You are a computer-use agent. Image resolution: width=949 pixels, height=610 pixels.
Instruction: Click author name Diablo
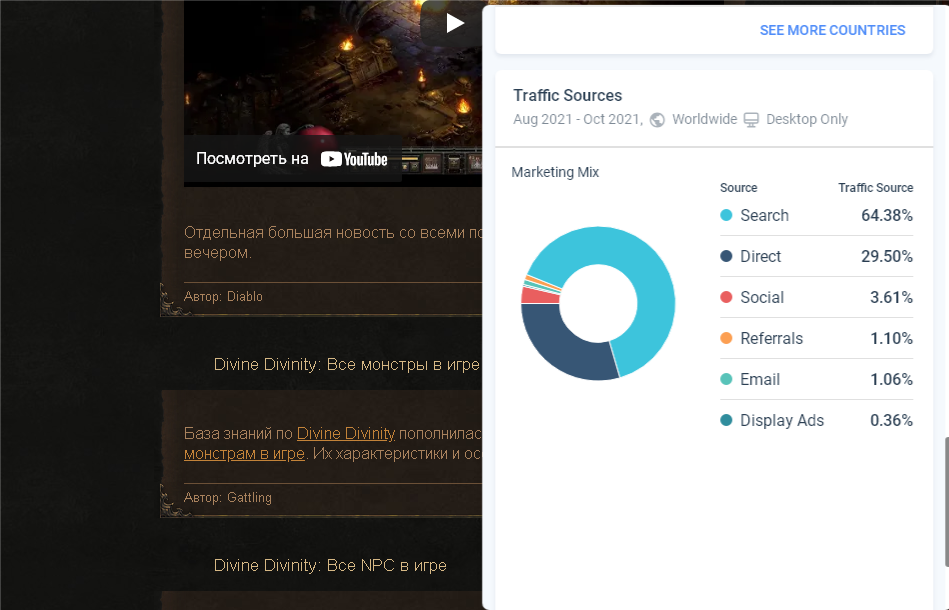[245, 297]
